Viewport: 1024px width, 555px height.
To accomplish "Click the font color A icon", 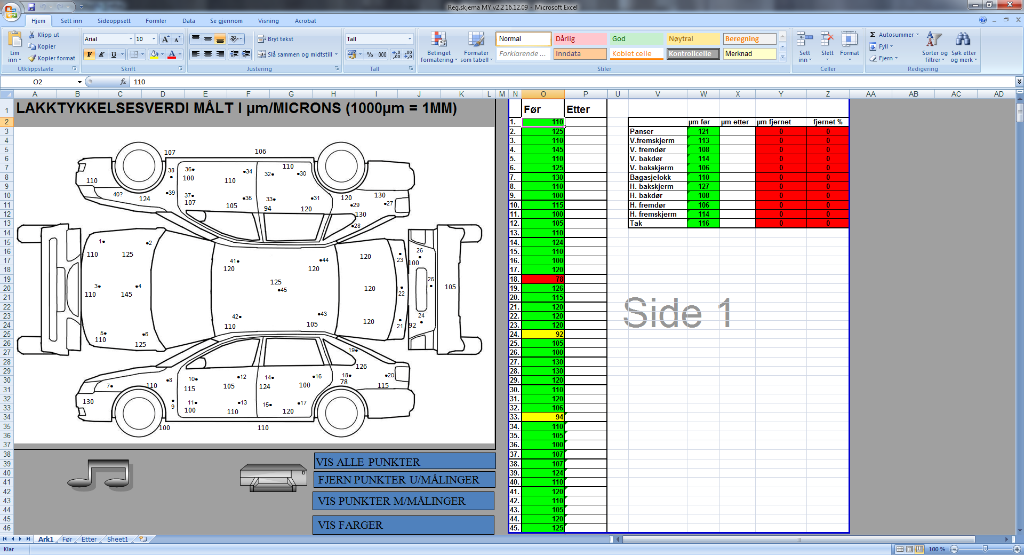I will (172, 55).
